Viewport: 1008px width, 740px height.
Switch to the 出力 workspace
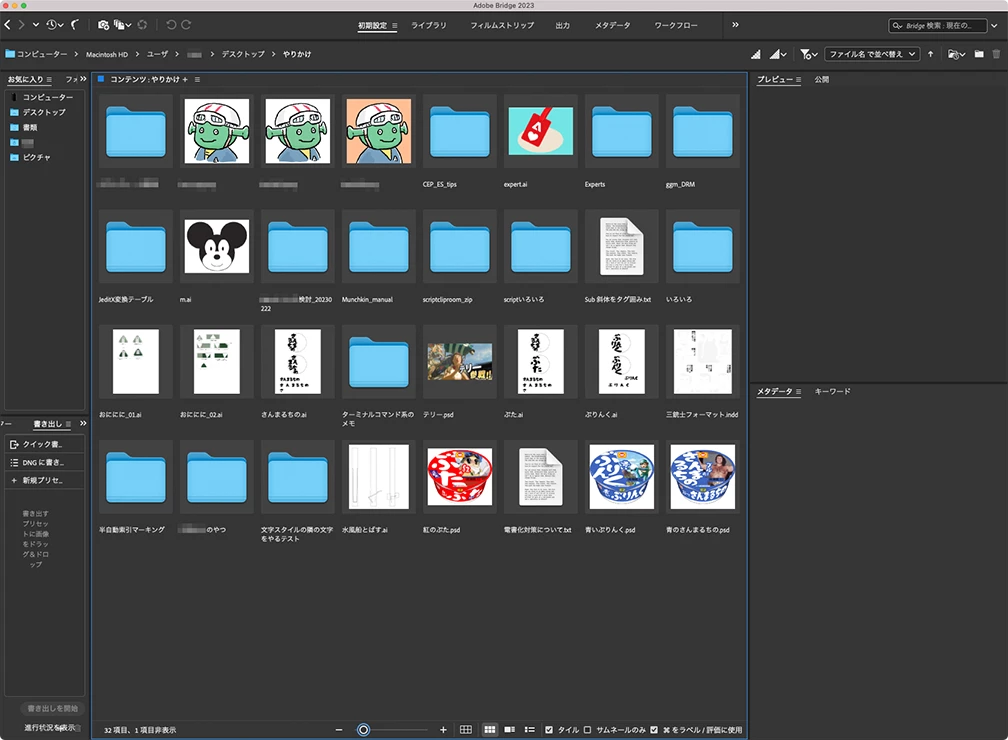coord(562,26)
